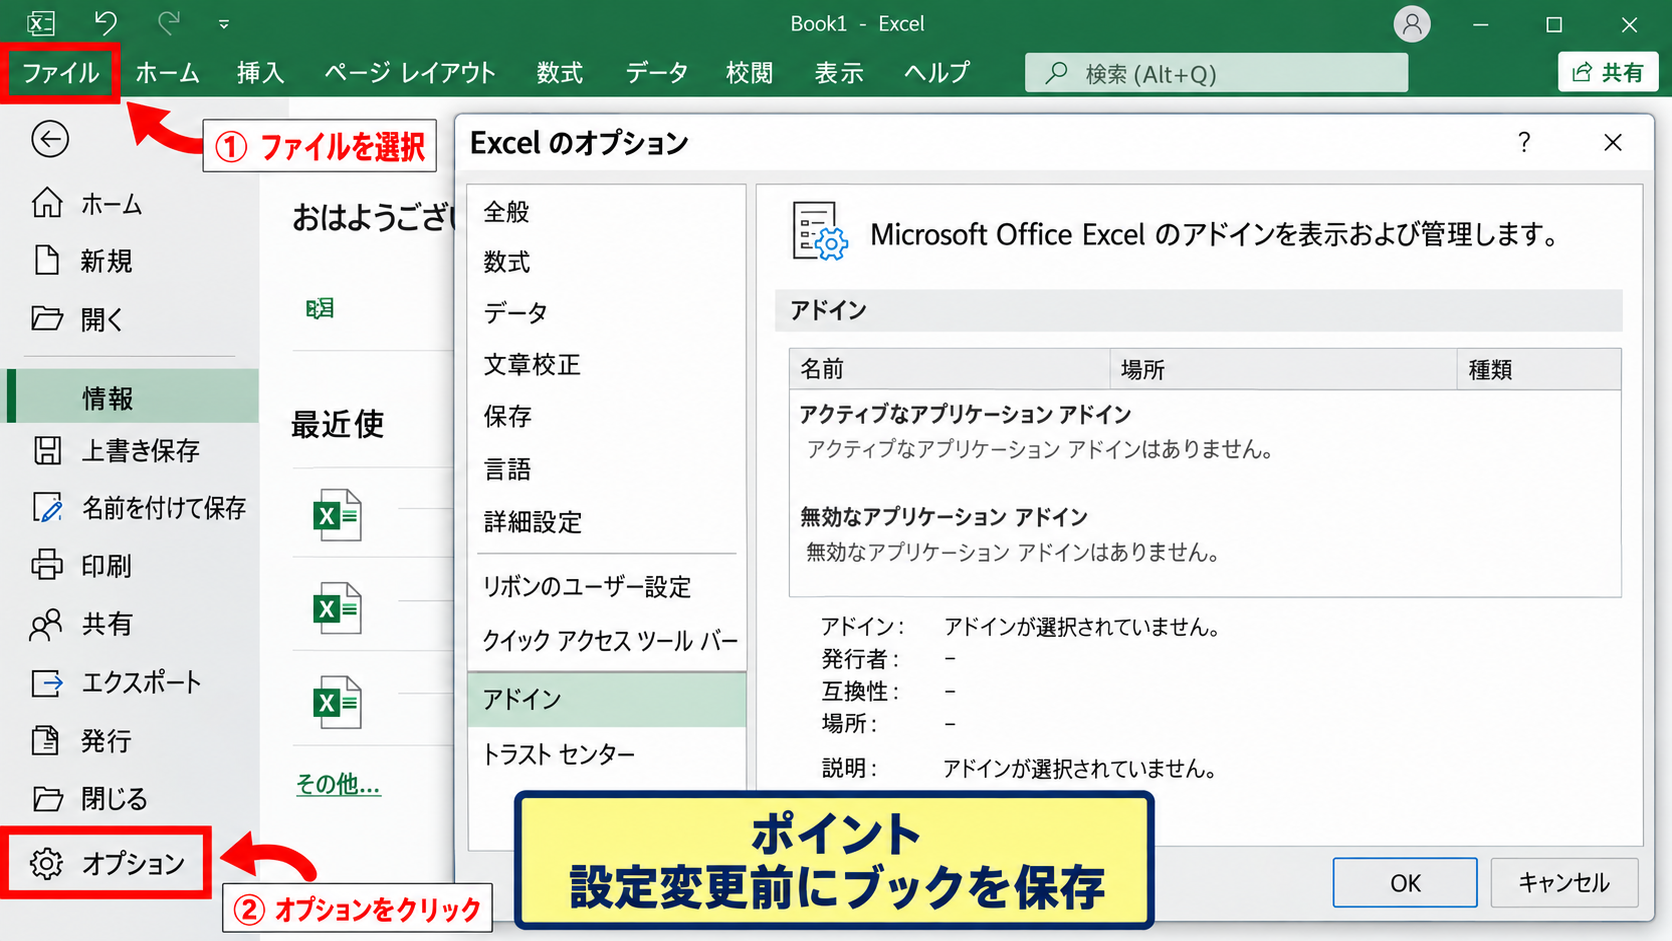1672x941 pixels.
Task: Switch to the ホーム ribbon tab
Action: 167,72
